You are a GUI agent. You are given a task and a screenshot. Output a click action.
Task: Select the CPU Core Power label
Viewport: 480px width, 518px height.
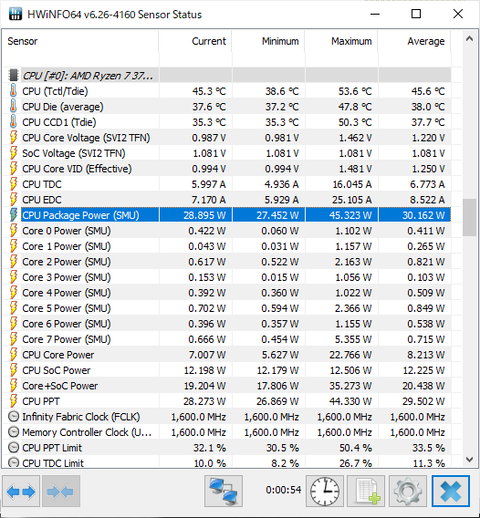tap(58, 355)
